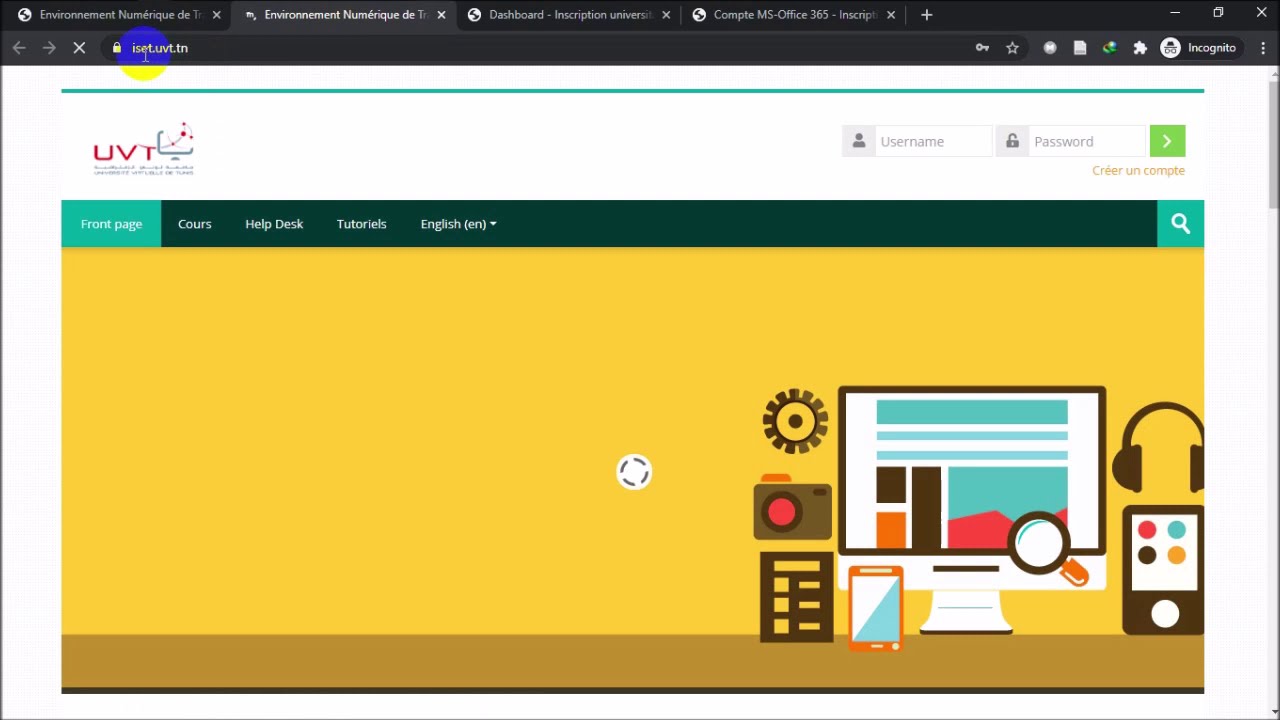Click into the Password field

click(1086, 141)
